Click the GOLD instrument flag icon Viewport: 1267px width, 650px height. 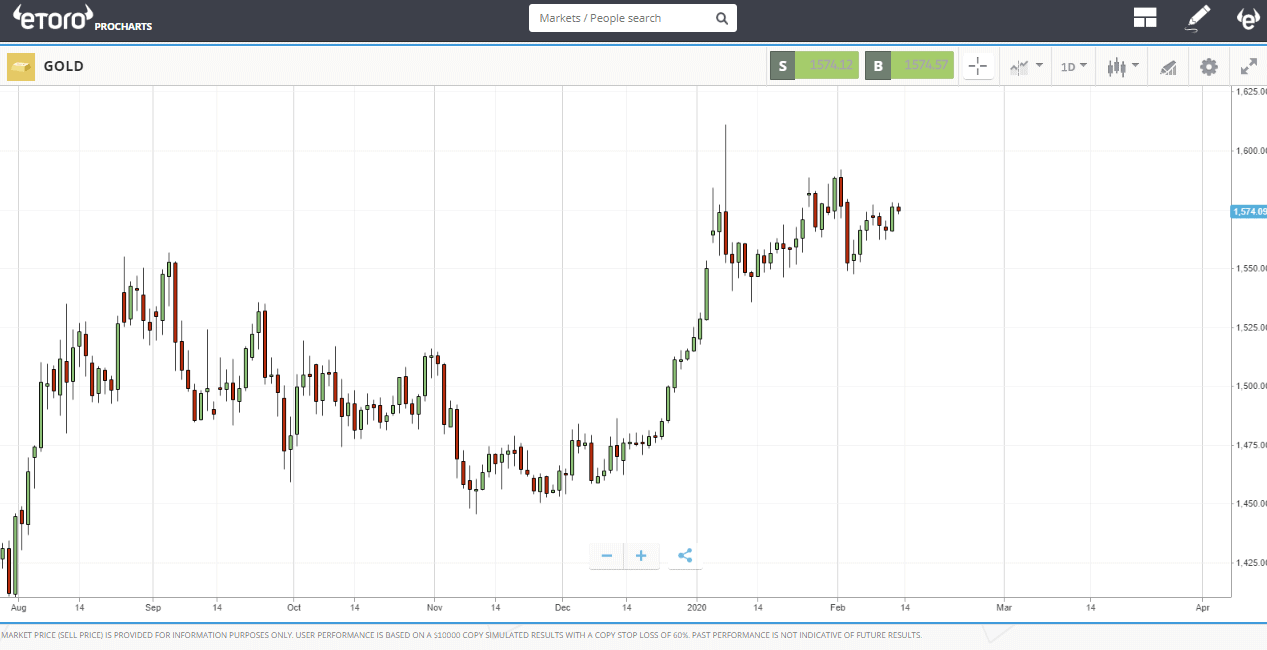tap(21, 65)
